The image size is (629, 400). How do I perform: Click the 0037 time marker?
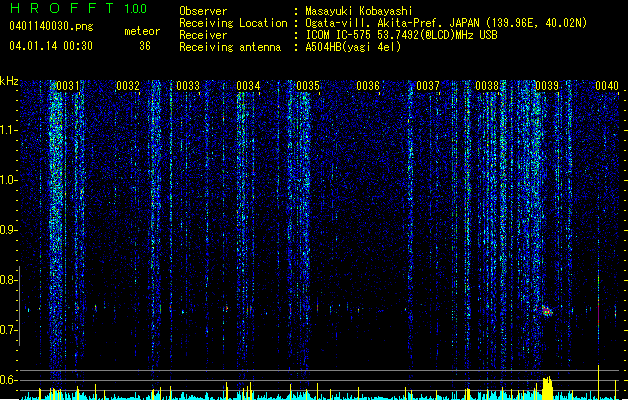(x=428, y=86)
